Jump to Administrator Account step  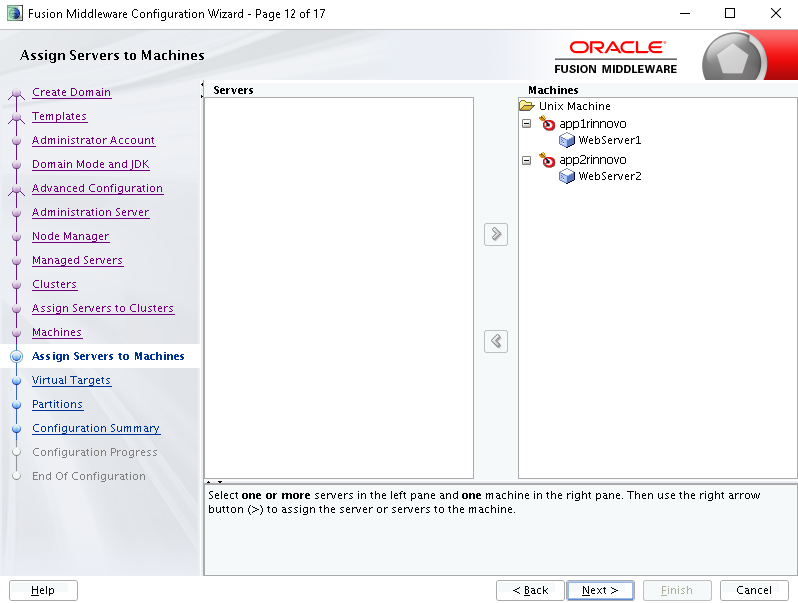(x=93, y=140)
